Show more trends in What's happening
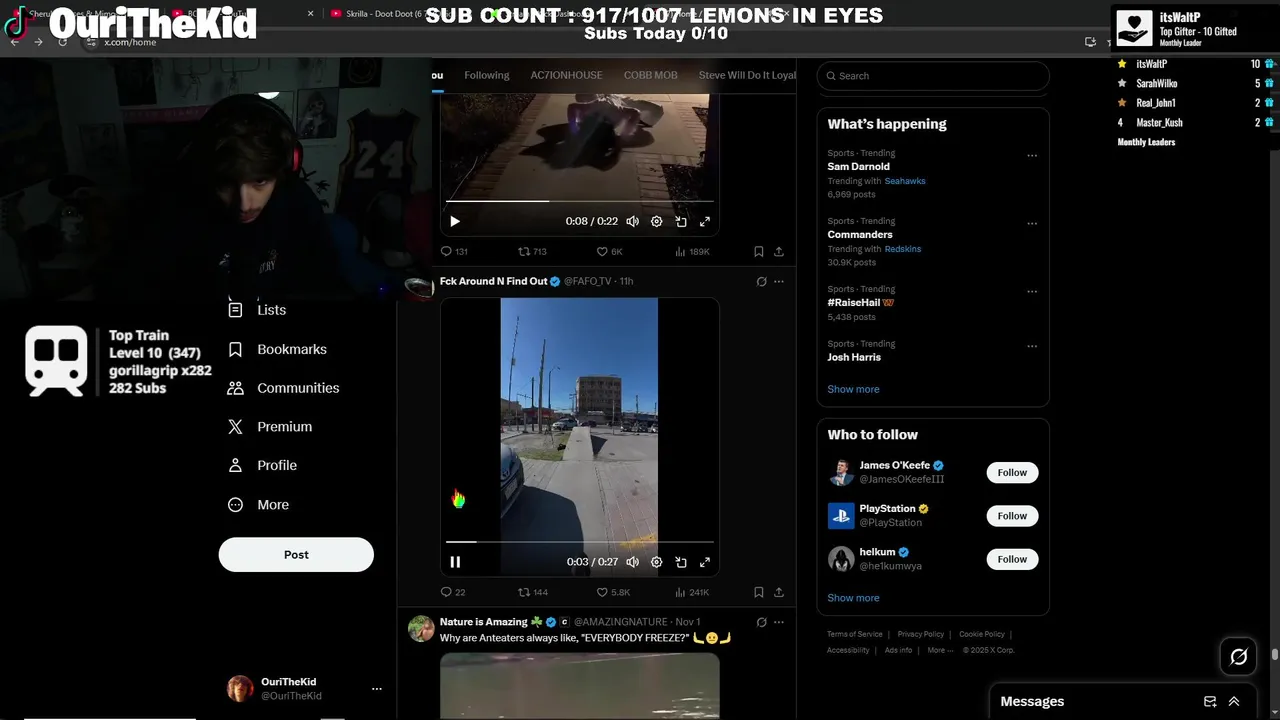Viewport: 1280px width, 720px height. (853, 389)
